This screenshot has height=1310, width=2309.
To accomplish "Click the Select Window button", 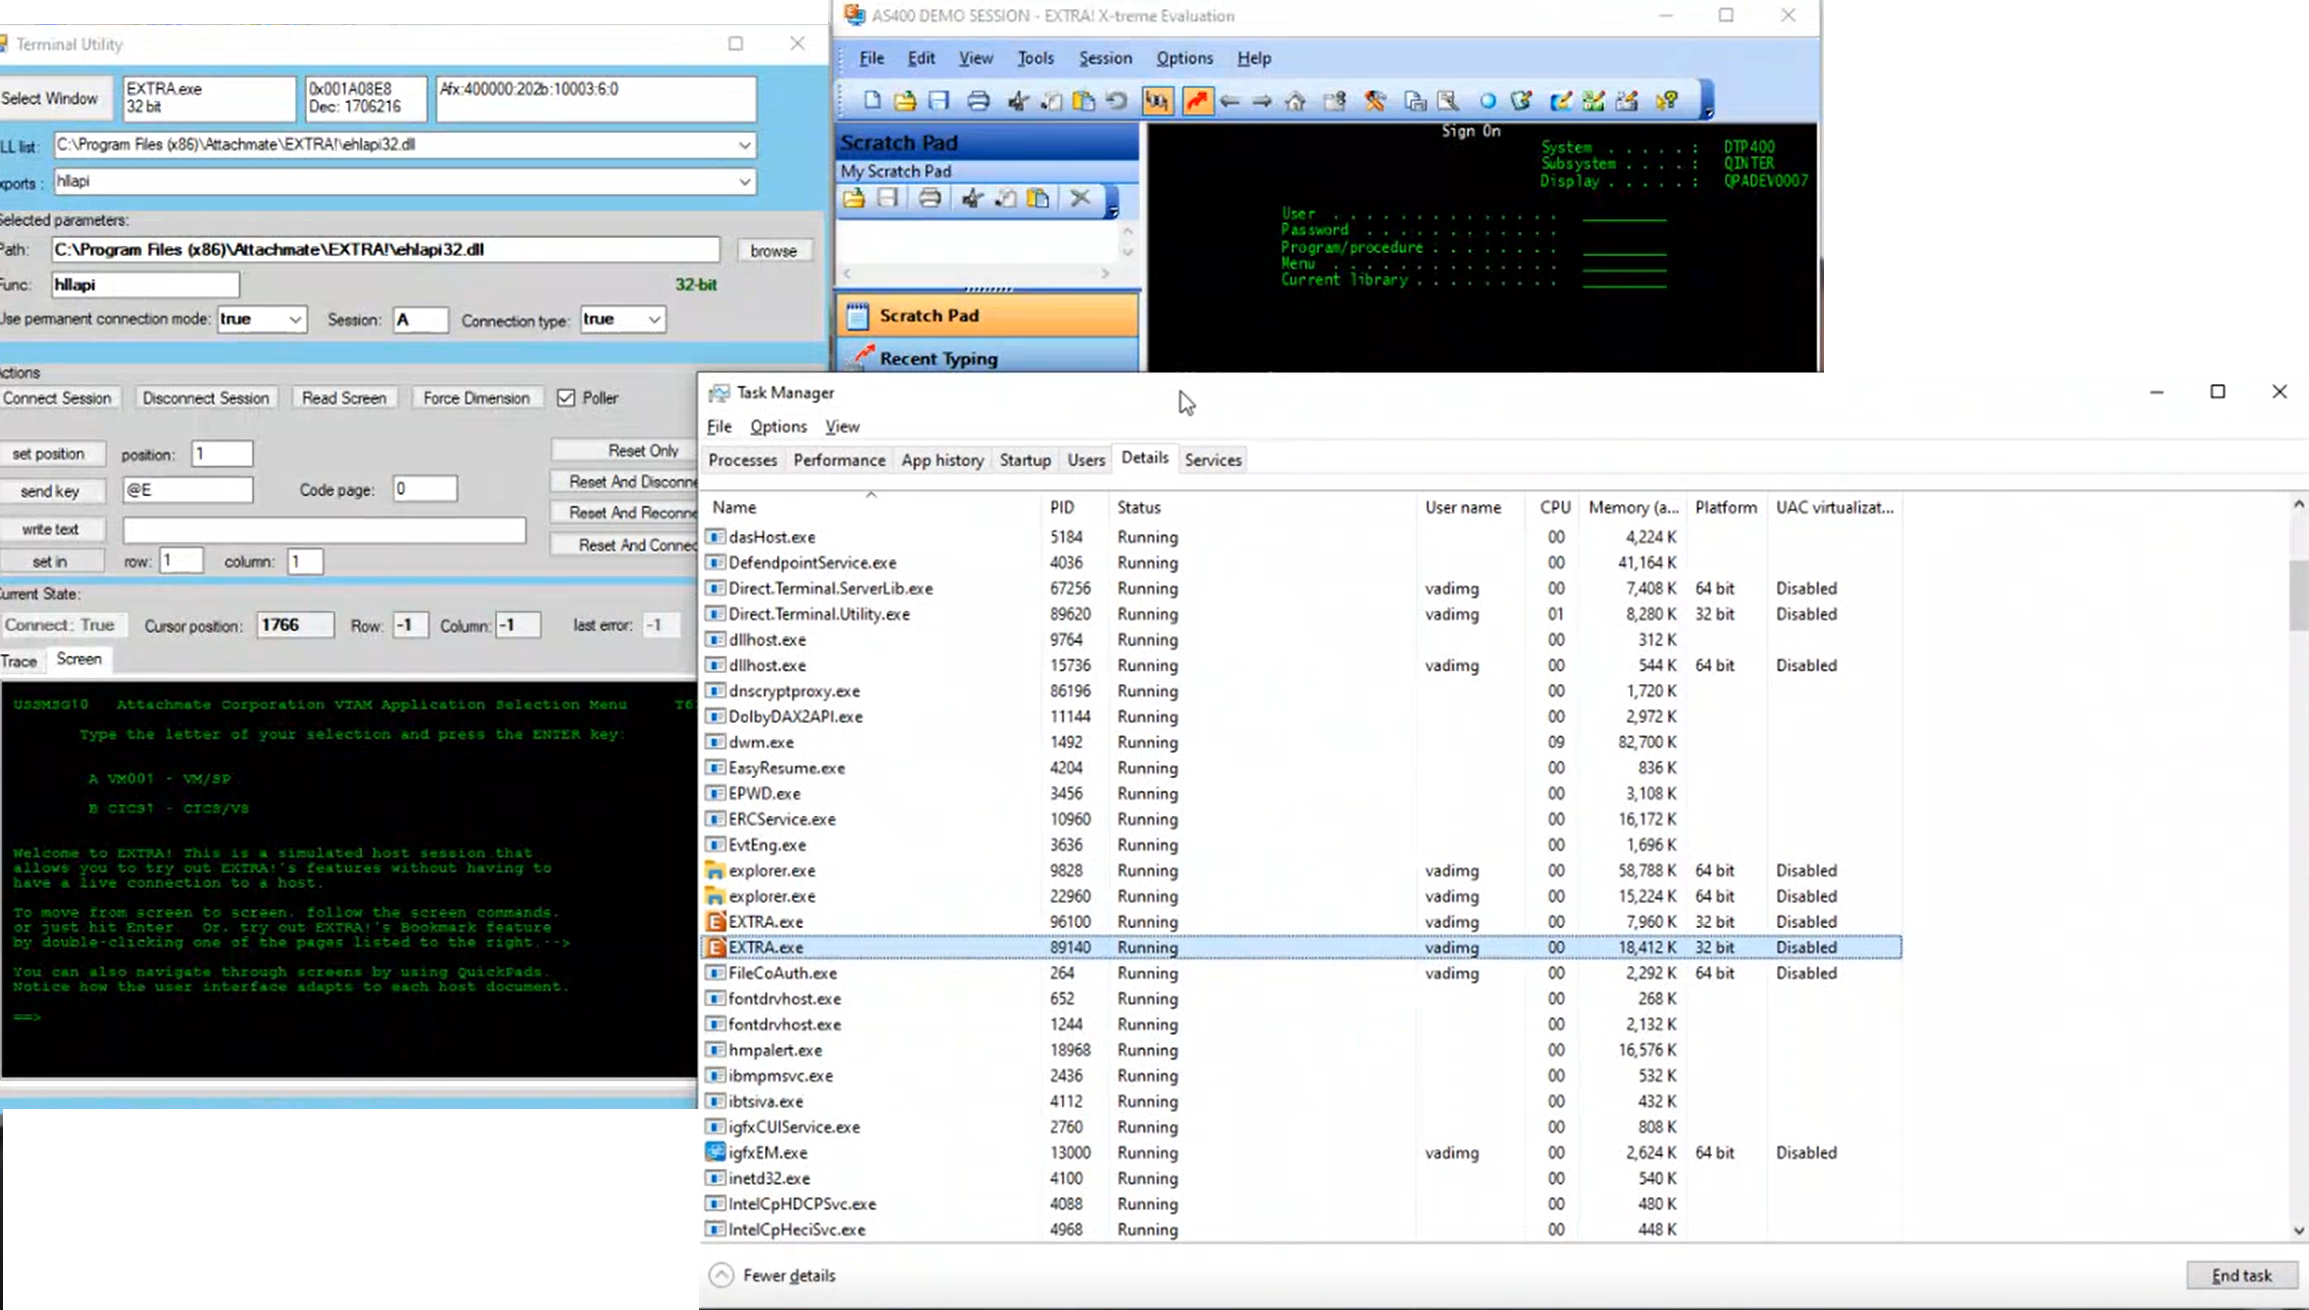I will tap(54, 98).
